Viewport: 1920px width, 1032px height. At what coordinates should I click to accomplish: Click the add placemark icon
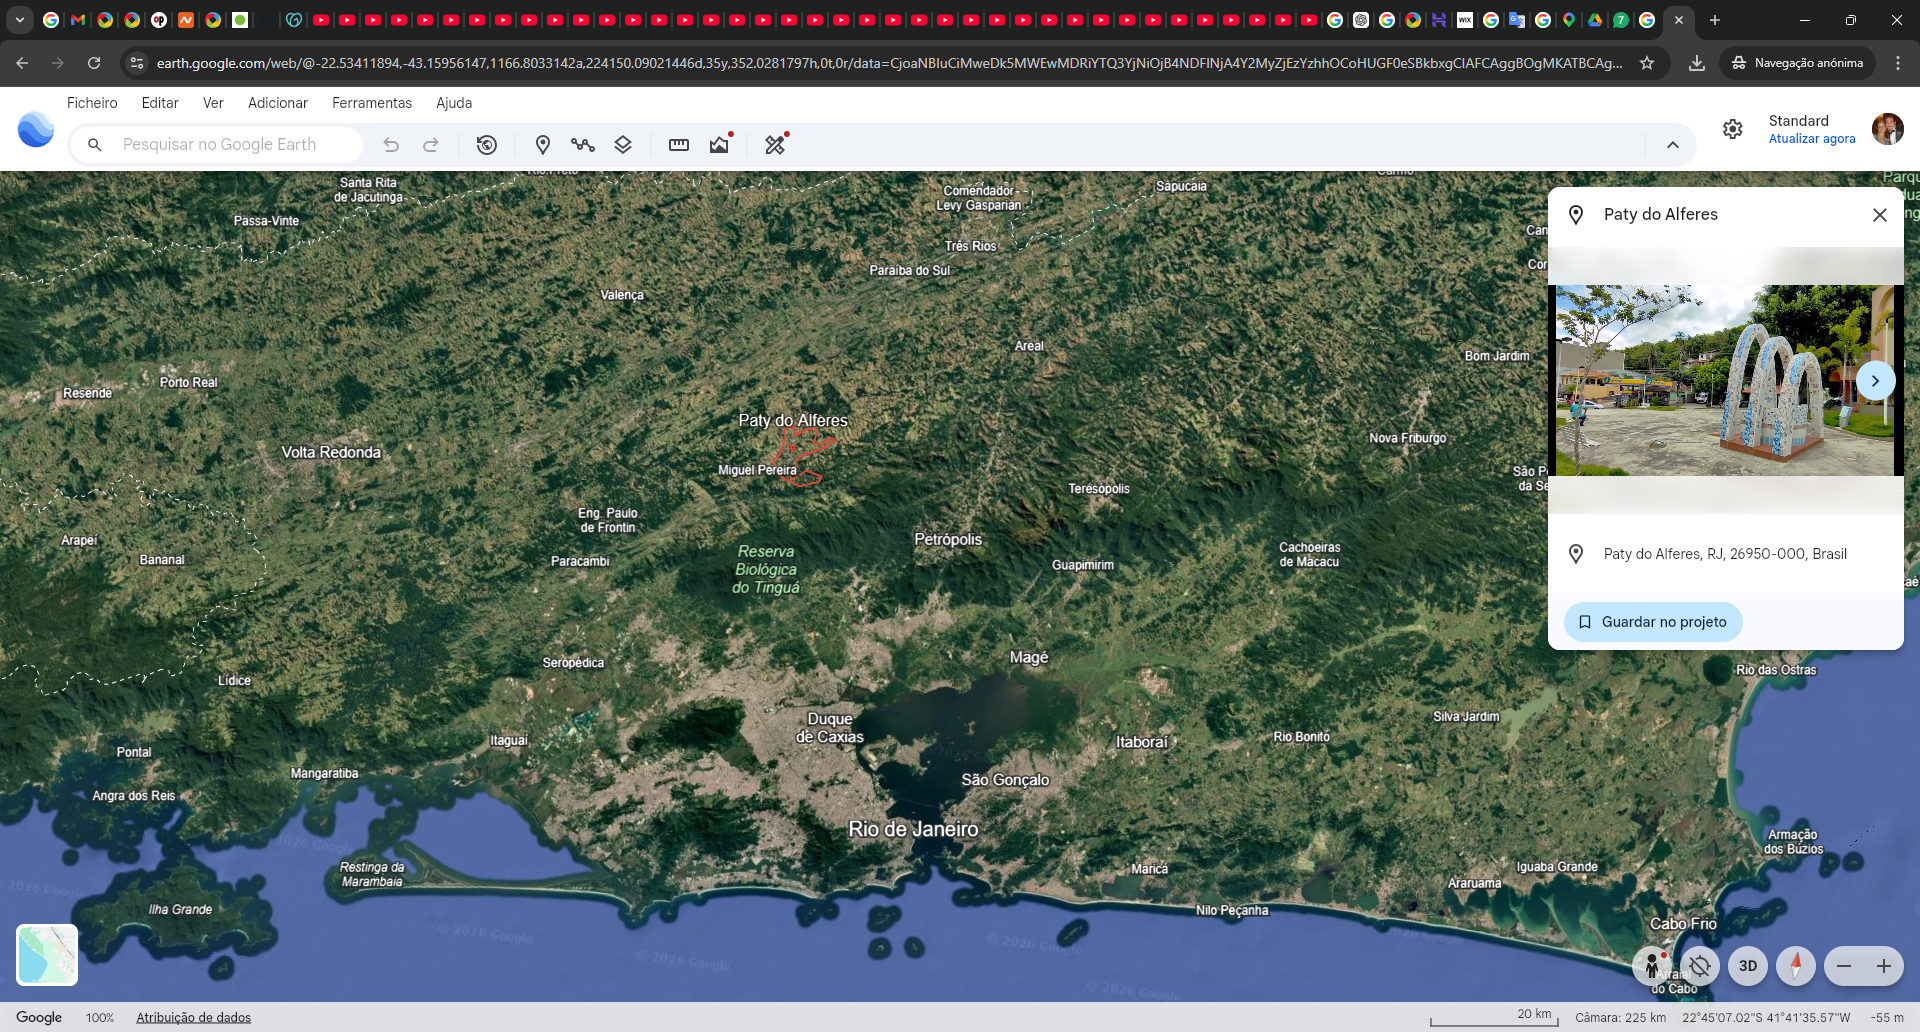pos(543,145)
